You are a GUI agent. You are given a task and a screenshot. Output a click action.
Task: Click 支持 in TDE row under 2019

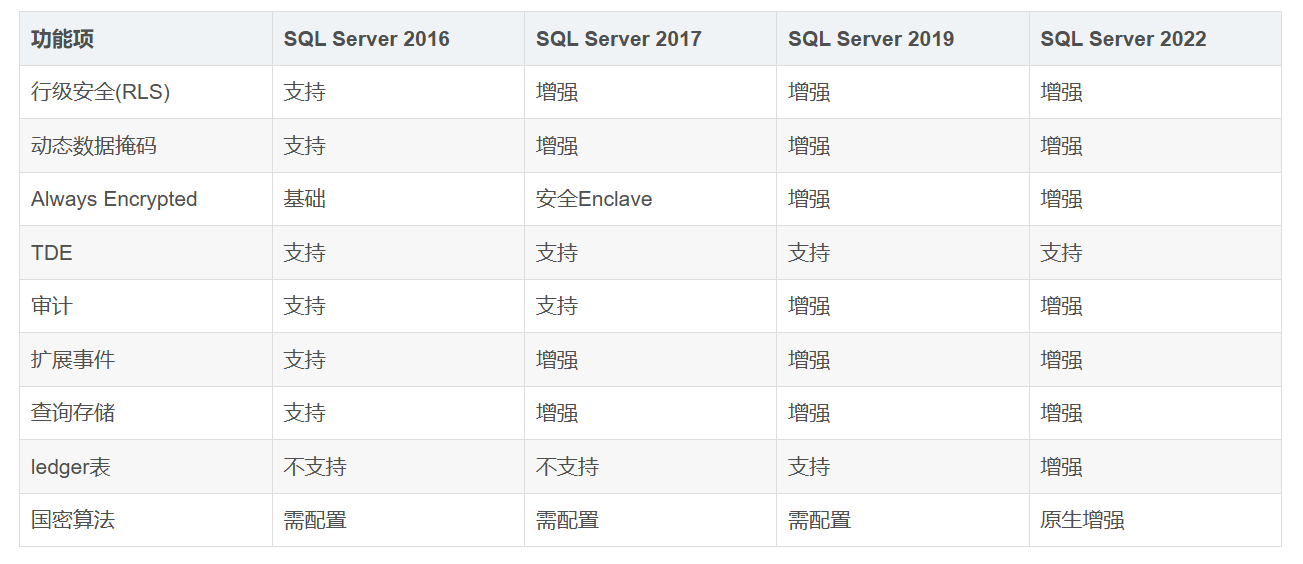(x=809, y=253)
